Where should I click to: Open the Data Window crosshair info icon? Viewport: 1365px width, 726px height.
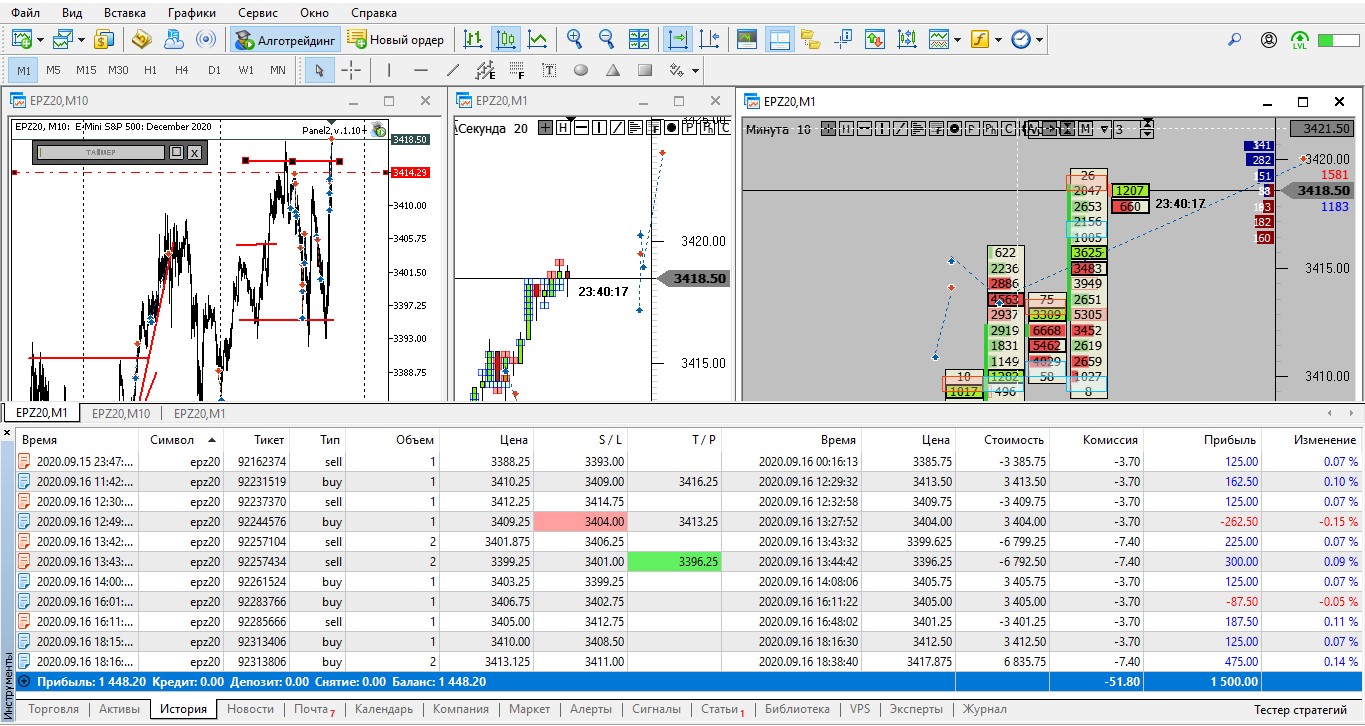[843, 40]
